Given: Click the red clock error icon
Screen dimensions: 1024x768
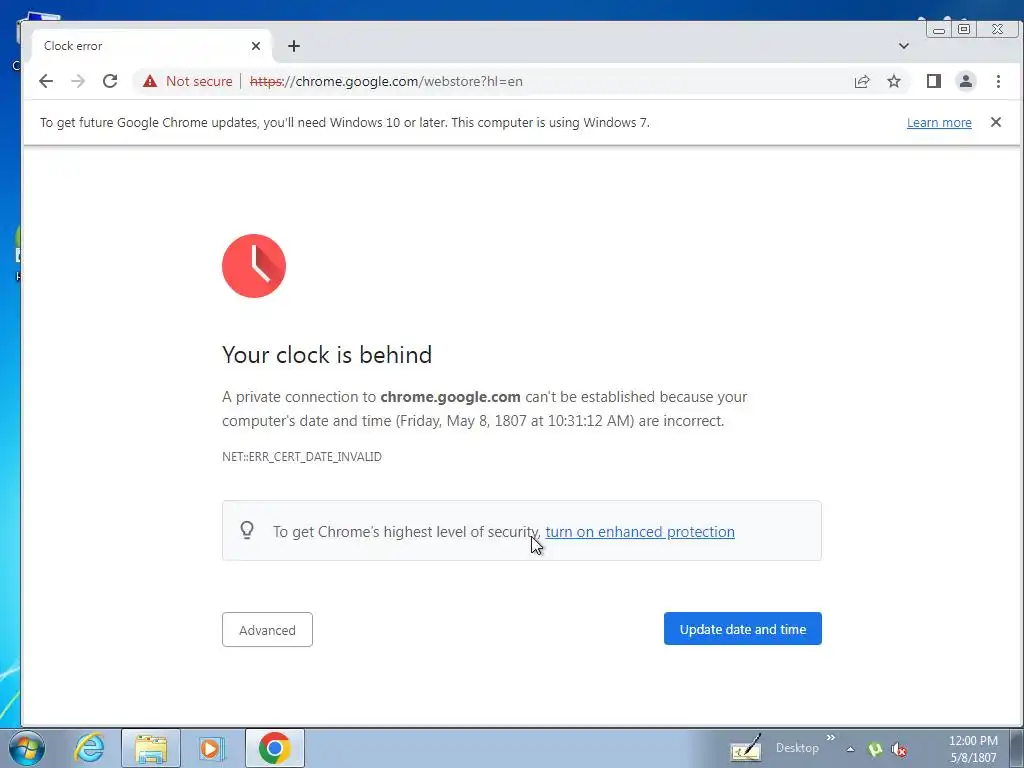Looking at the screenshot, I should [x=254, y=266].
